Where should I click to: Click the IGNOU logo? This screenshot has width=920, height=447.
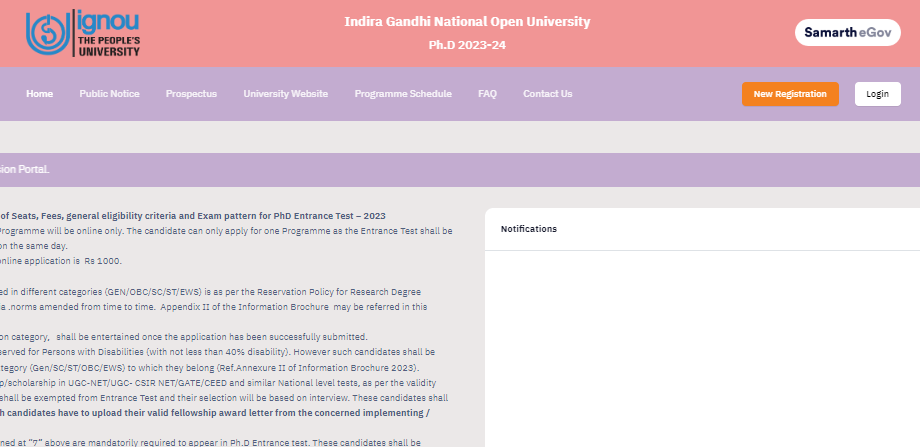point(83,33)
